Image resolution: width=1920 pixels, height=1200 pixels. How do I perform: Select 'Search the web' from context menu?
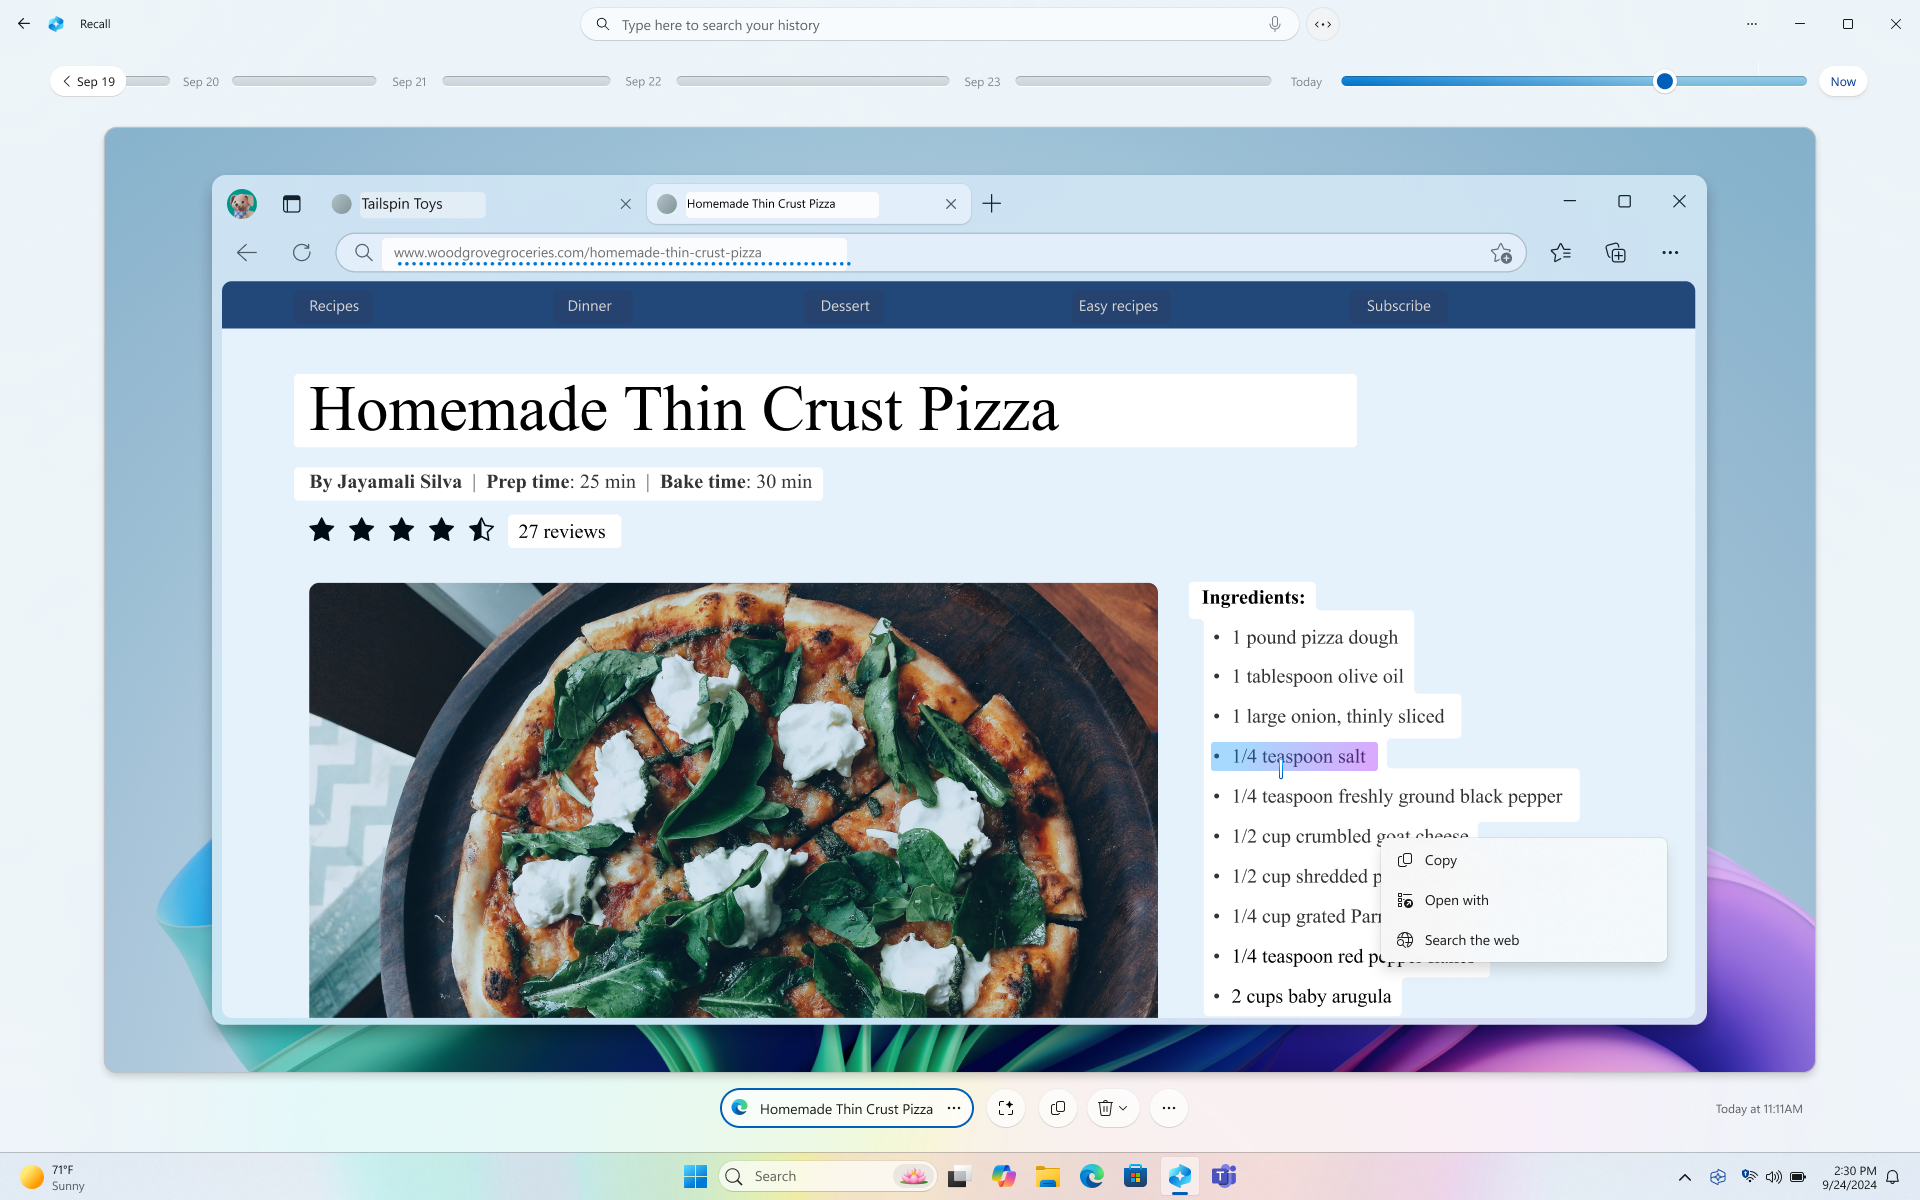click(x=1471, y=939)
